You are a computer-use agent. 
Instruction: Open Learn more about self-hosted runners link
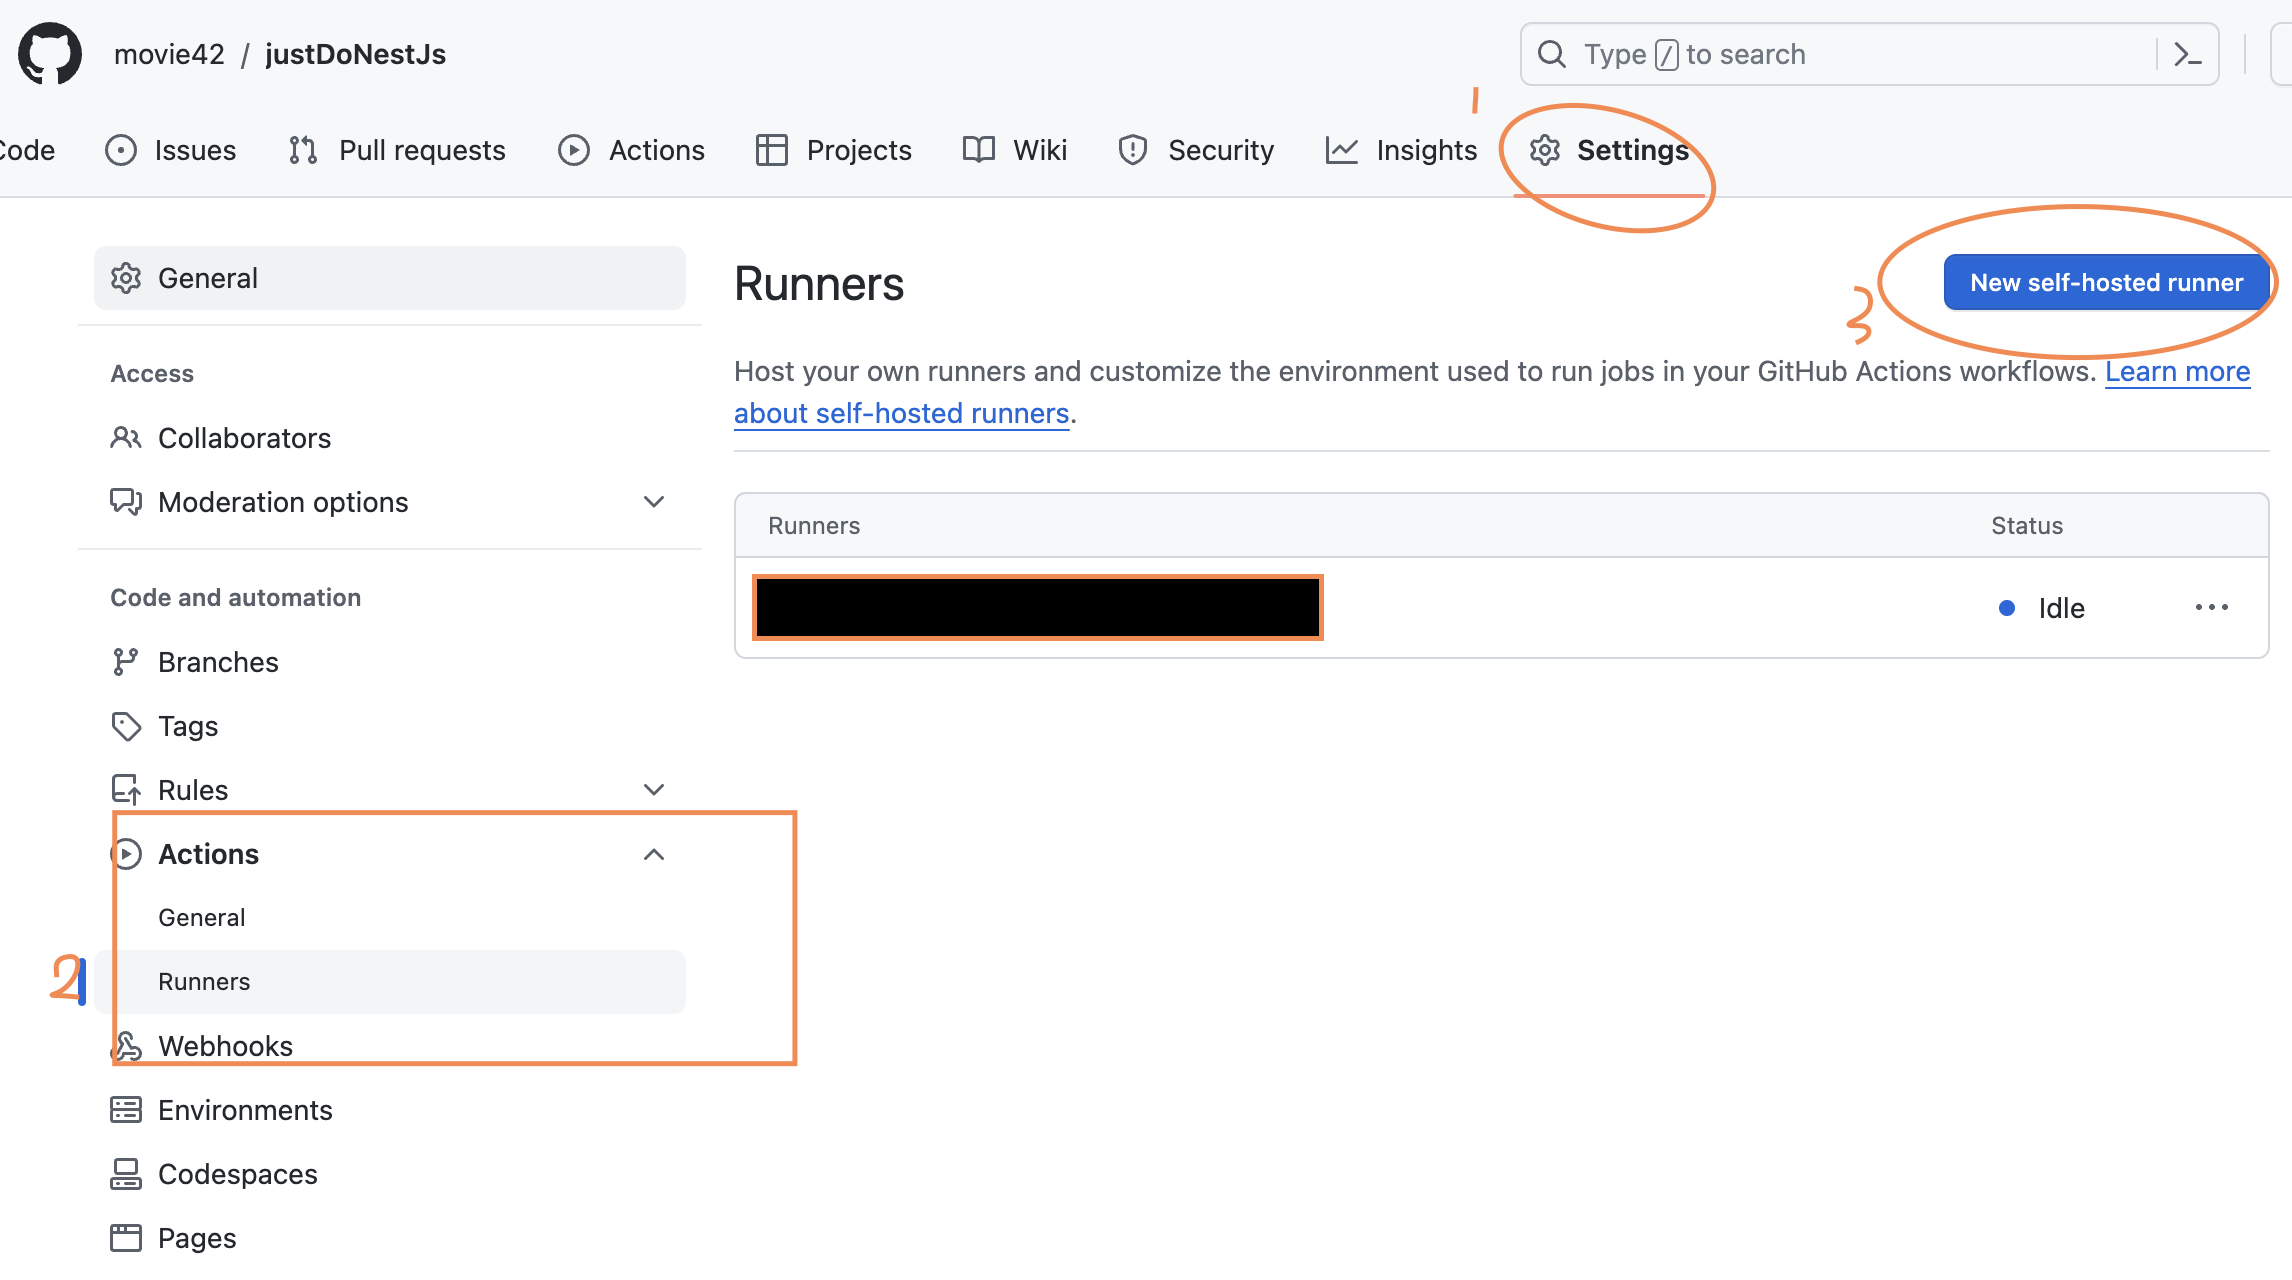(2177, 372)
